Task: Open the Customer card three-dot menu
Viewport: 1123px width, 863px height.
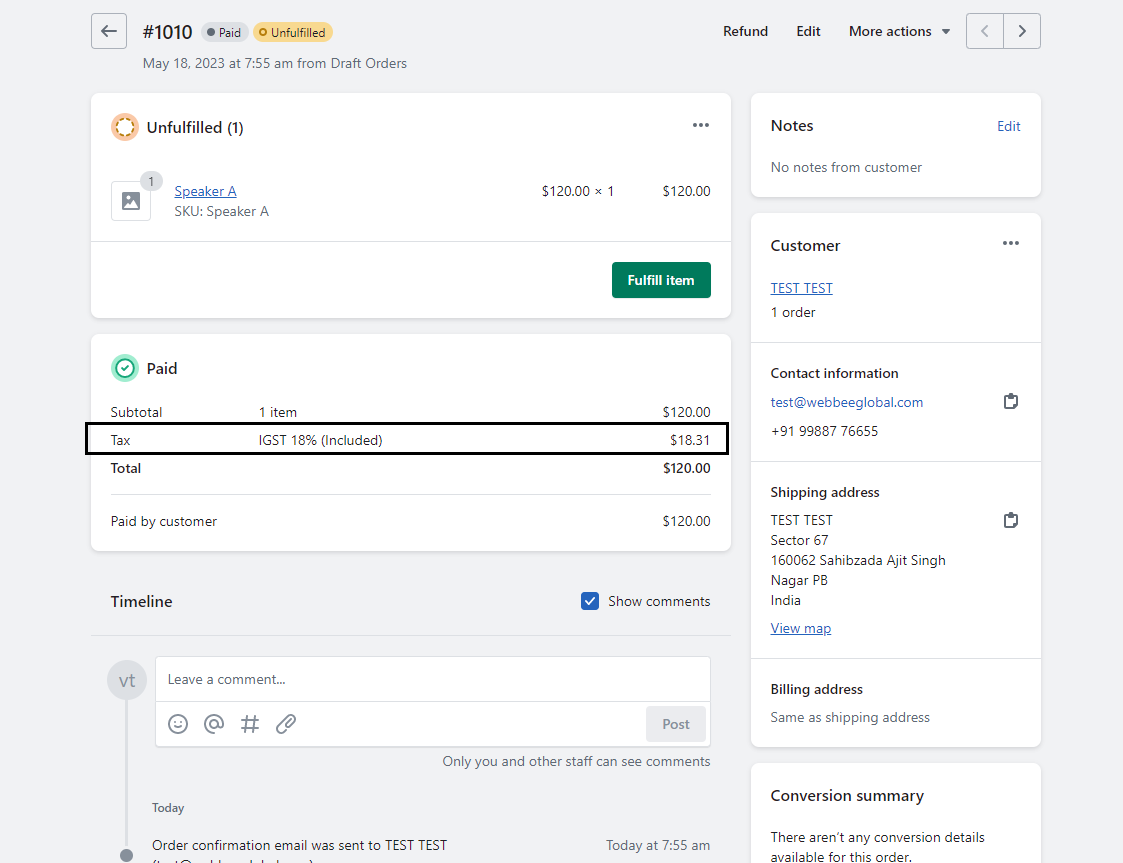Action: coord(1011,244)
